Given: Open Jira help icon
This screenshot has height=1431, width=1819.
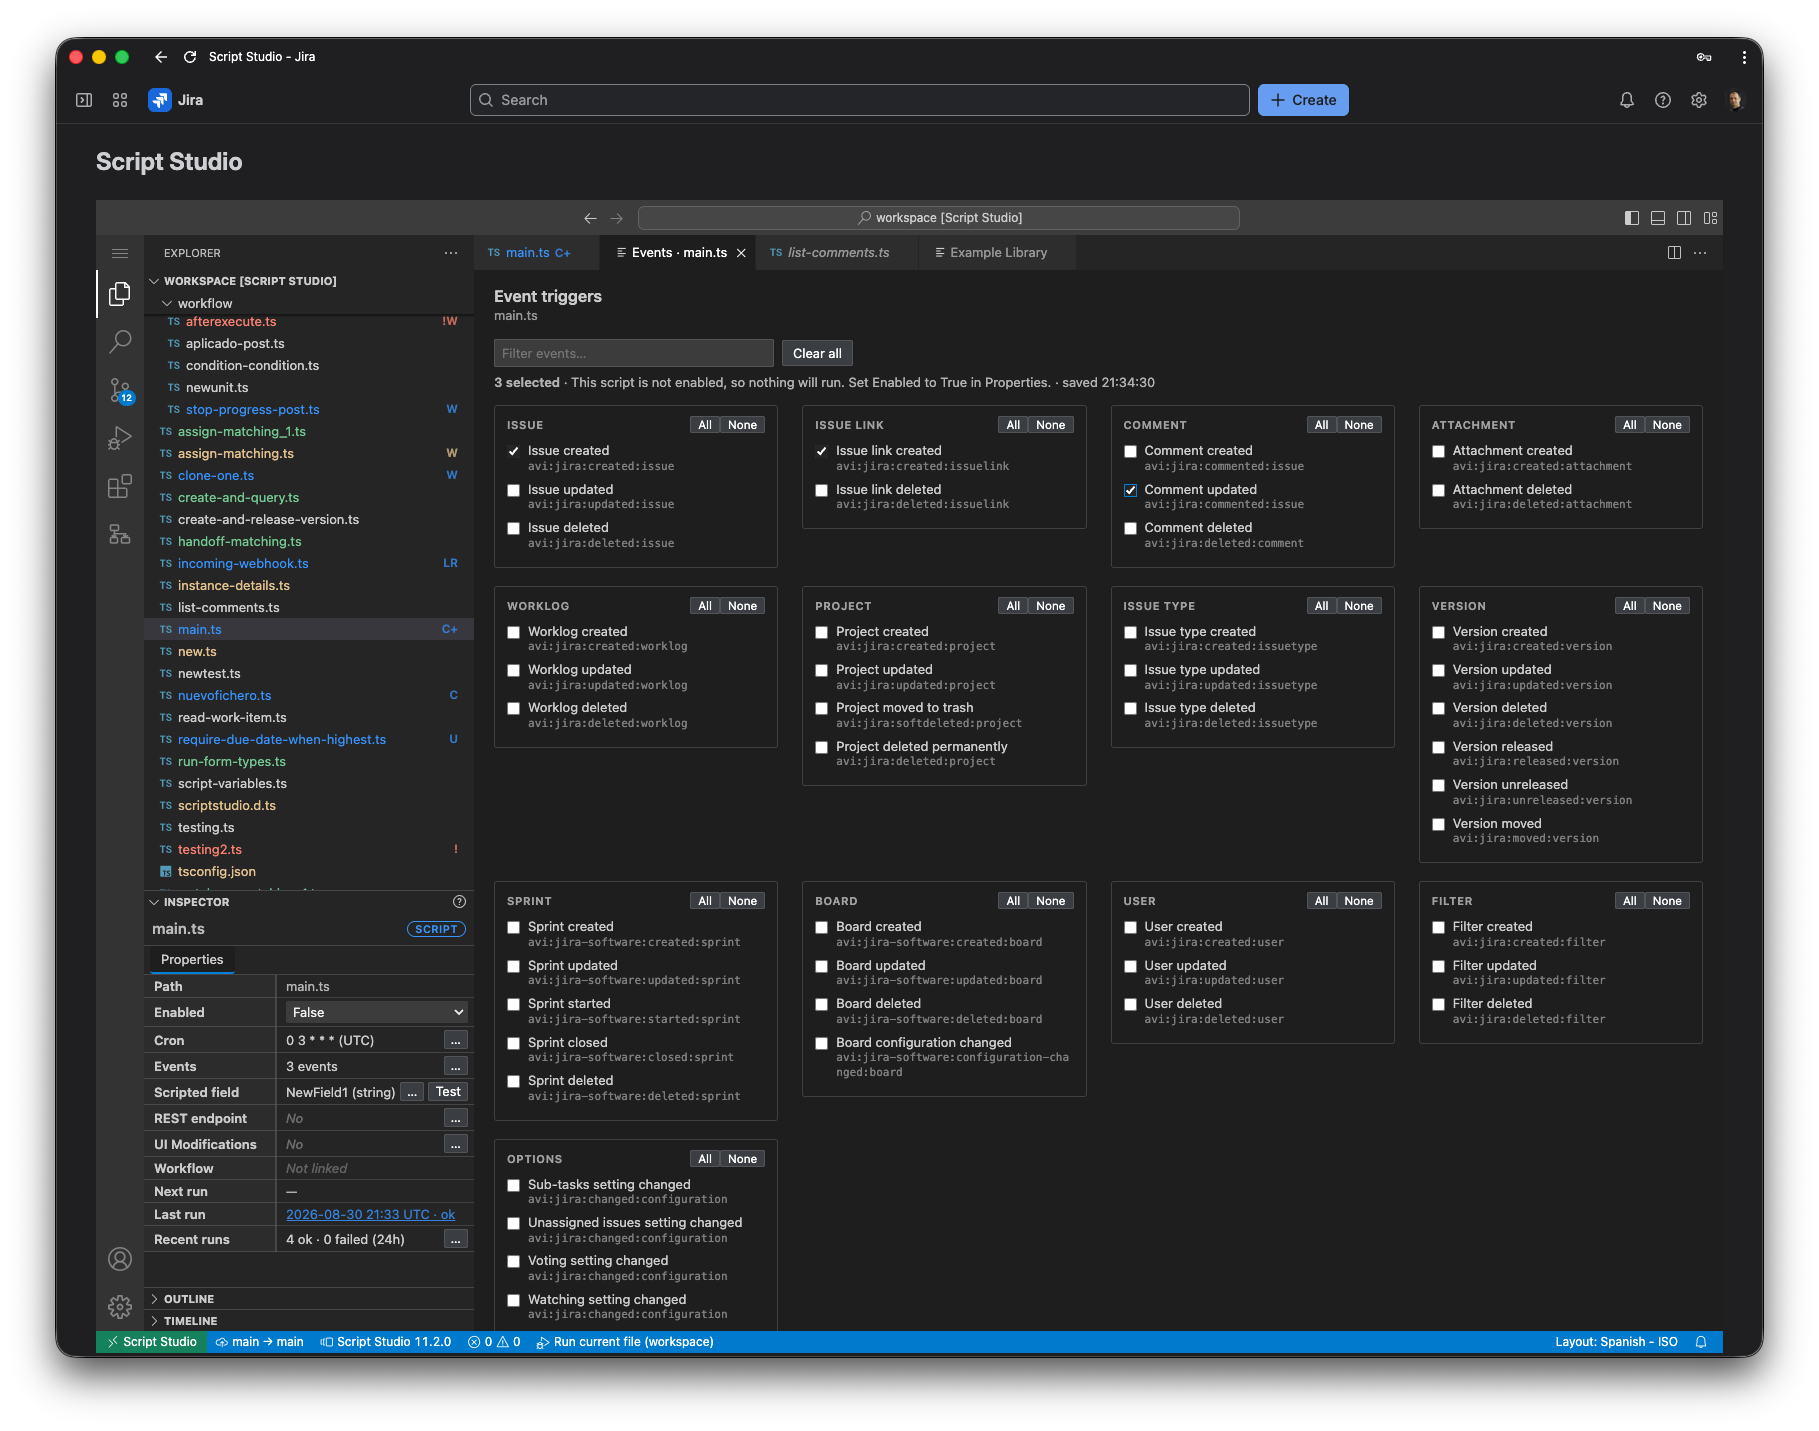Looking at the screenshot, I should 1663,100.
